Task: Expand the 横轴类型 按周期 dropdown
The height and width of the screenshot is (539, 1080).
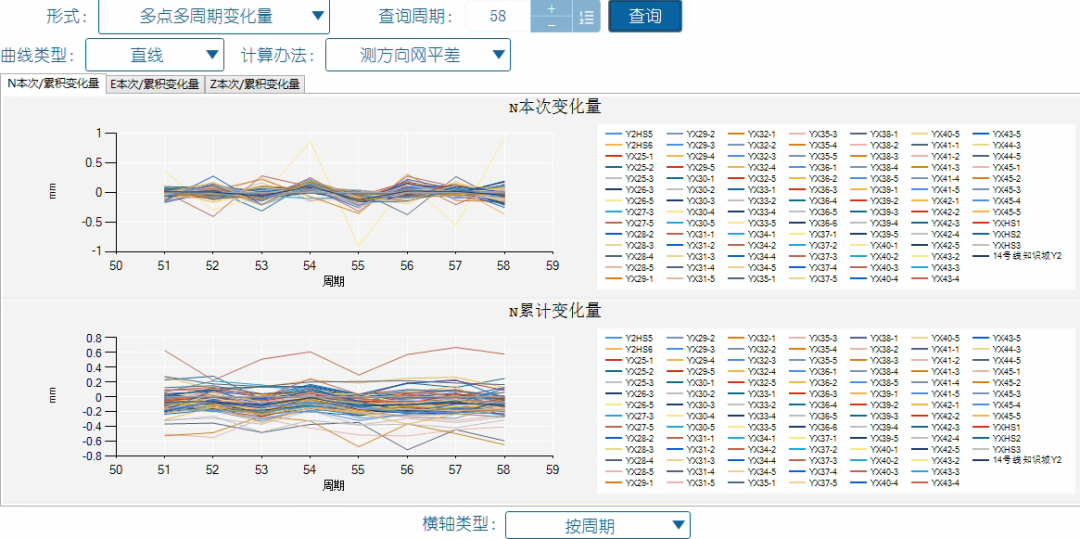Action: click(x=598, y=525)
